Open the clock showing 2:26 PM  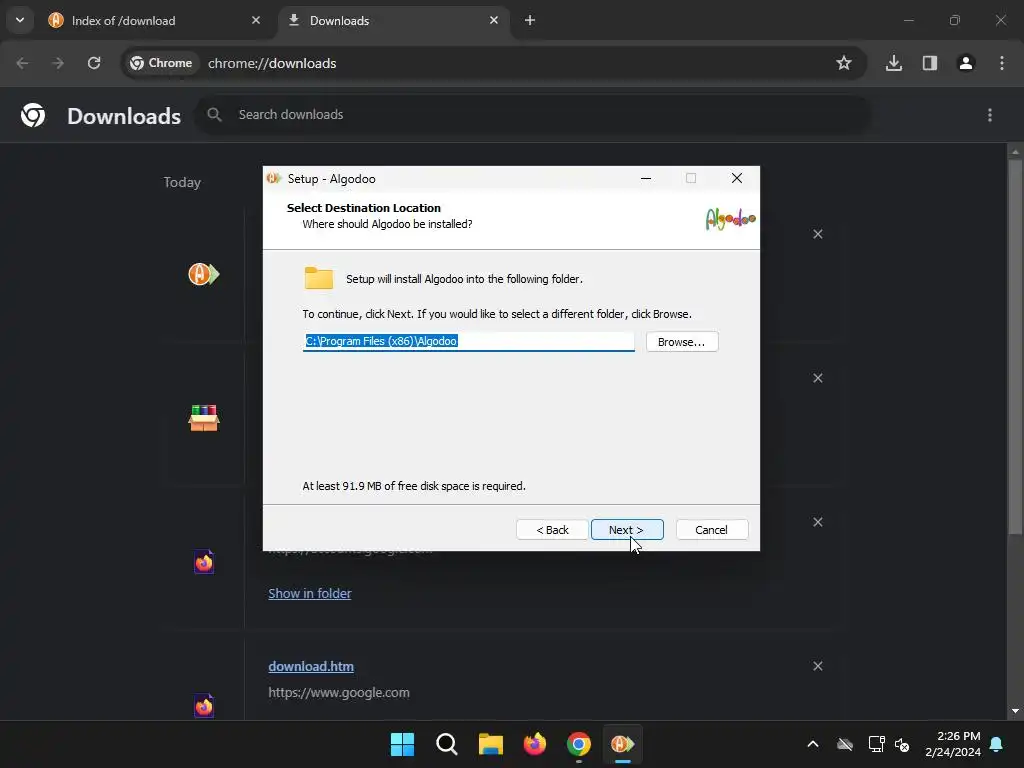tap(953, 744)
